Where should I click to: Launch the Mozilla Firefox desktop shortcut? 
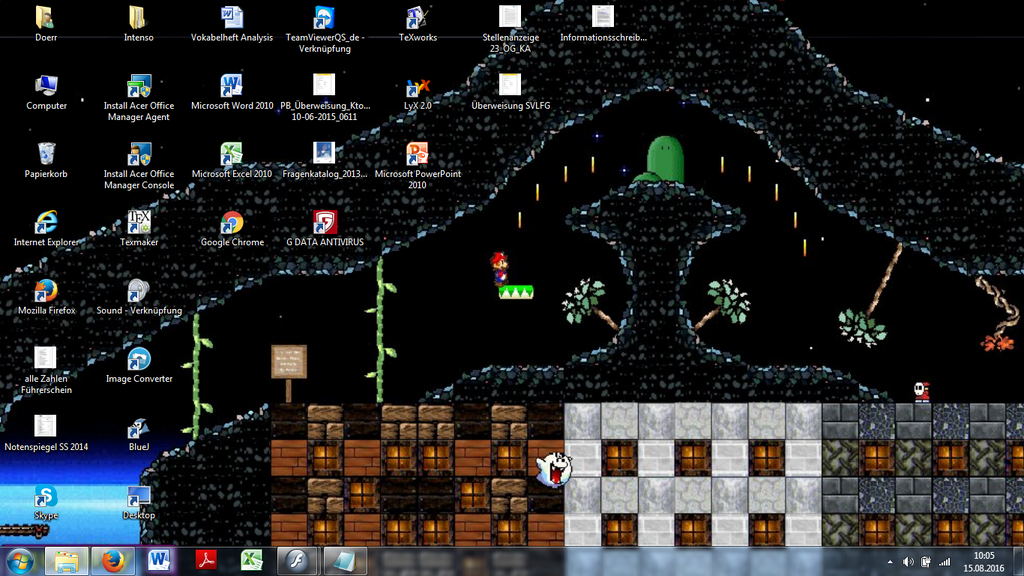tap(46, 291)
